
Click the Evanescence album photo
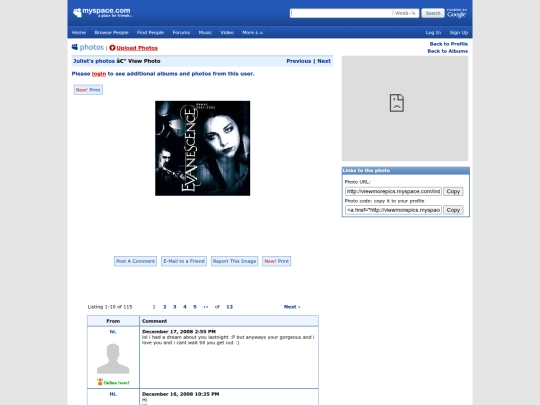click(202, 148)
